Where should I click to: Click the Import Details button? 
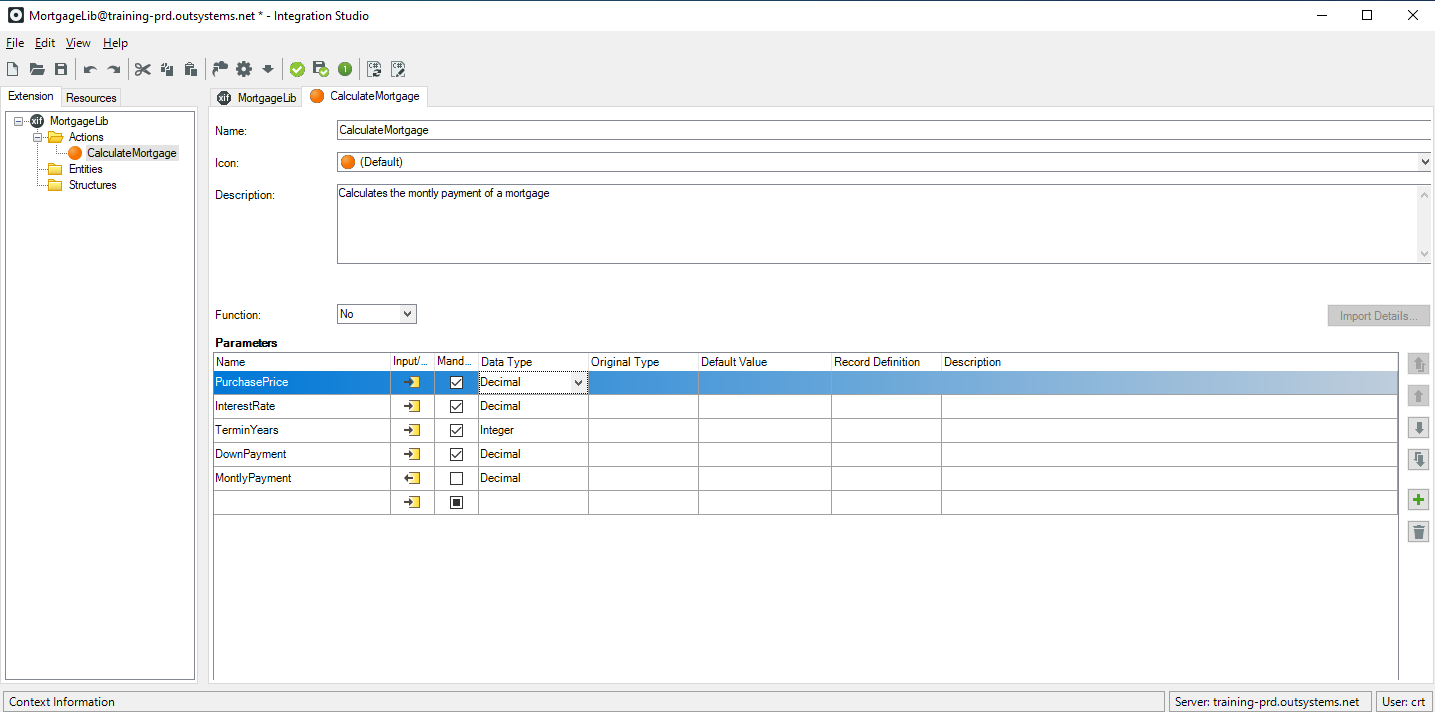(1378, 315)
